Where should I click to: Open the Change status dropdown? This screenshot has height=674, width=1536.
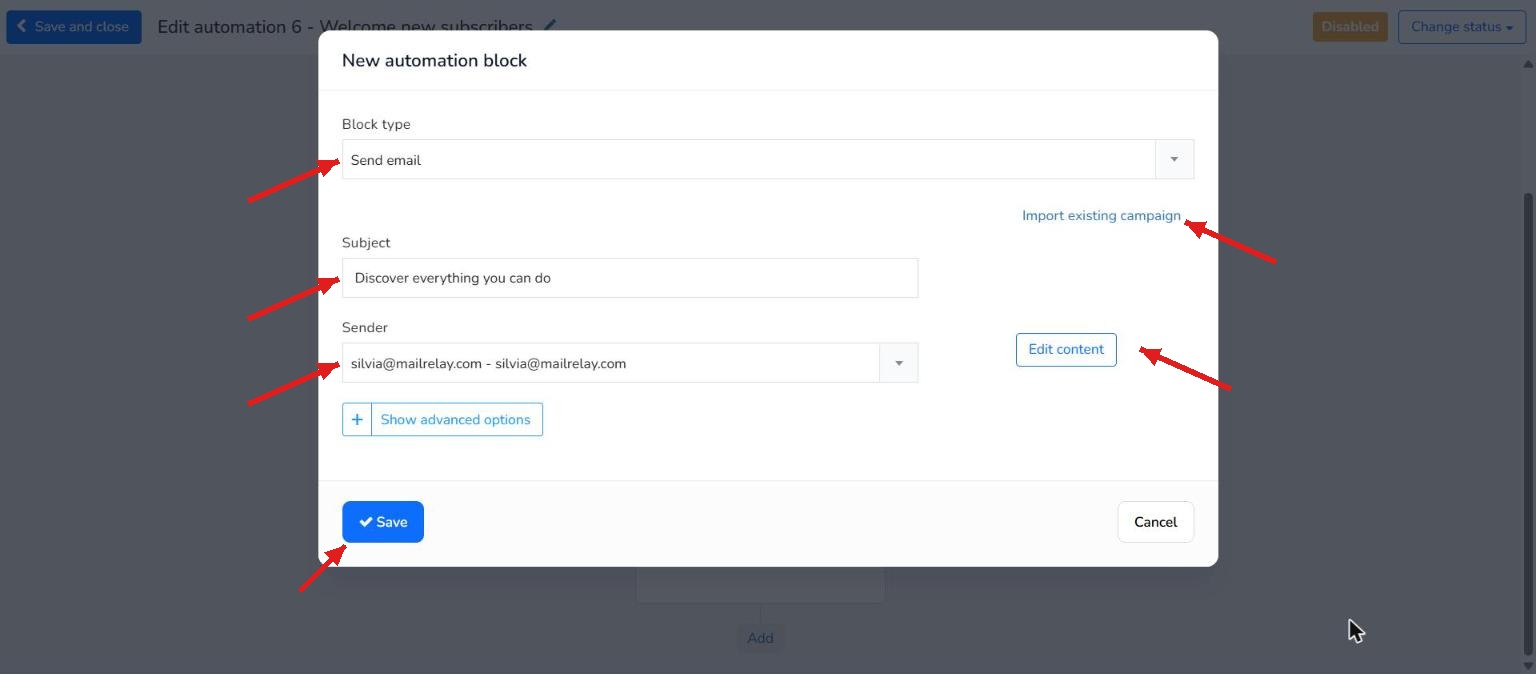[1461, 27]
